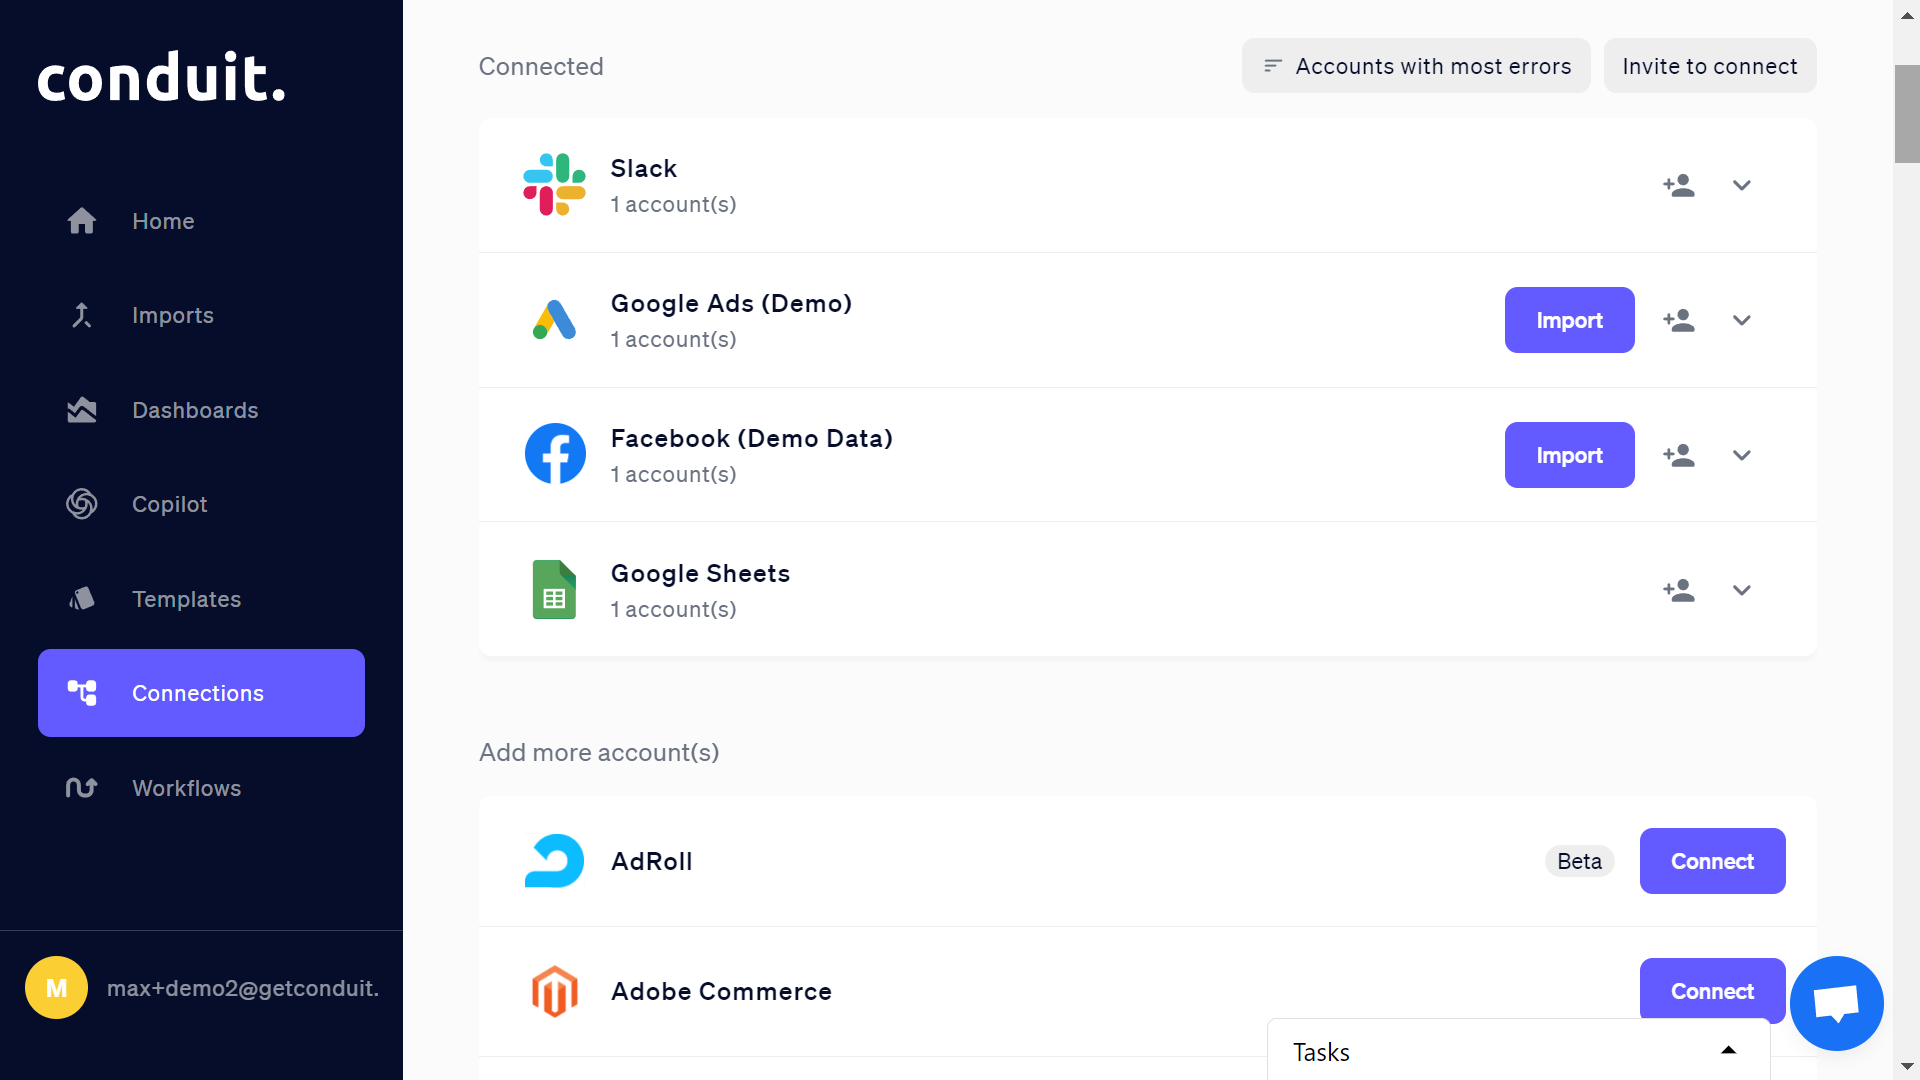
Task: Open the Dashboards sidebar menu
Action: pos(195,410)
